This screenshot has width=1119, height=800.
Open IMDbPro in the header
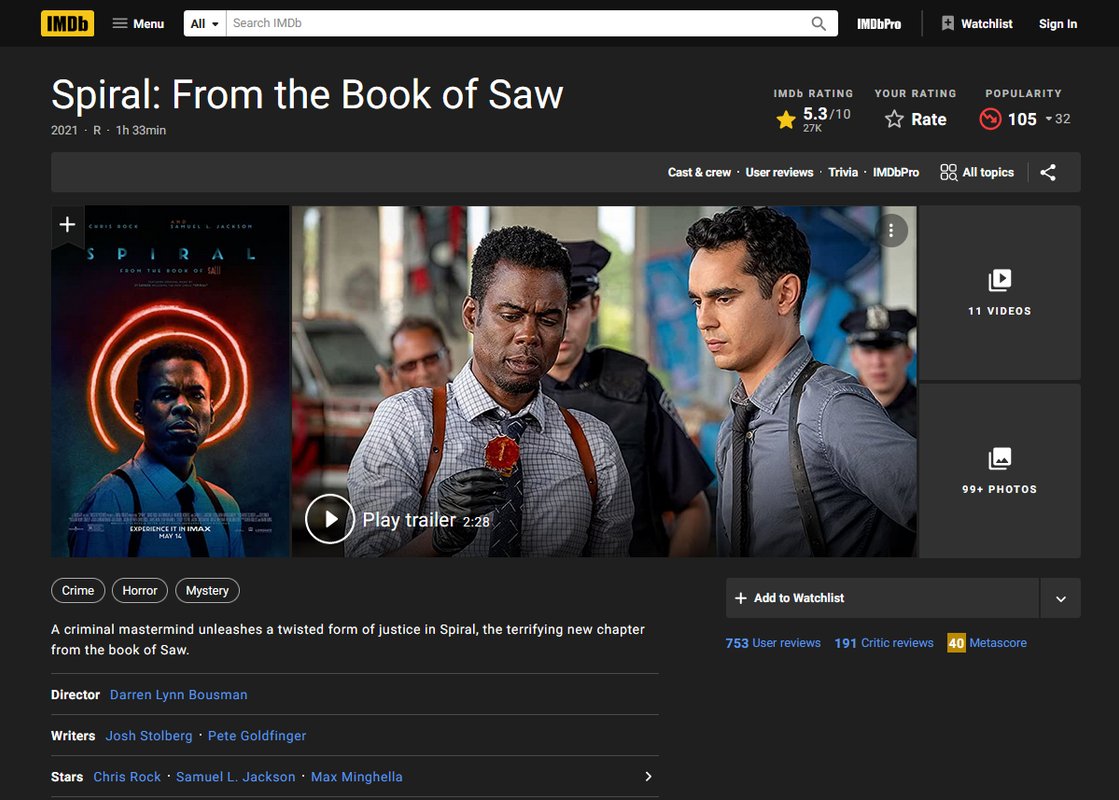click(879, 24)
